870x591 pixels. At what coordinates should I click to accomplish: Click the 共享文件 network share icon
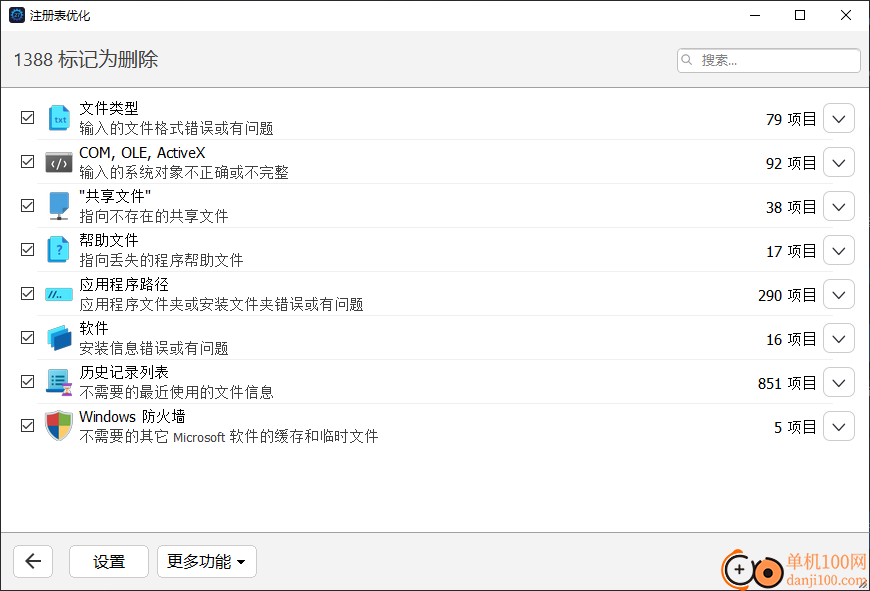pos(59,206)
